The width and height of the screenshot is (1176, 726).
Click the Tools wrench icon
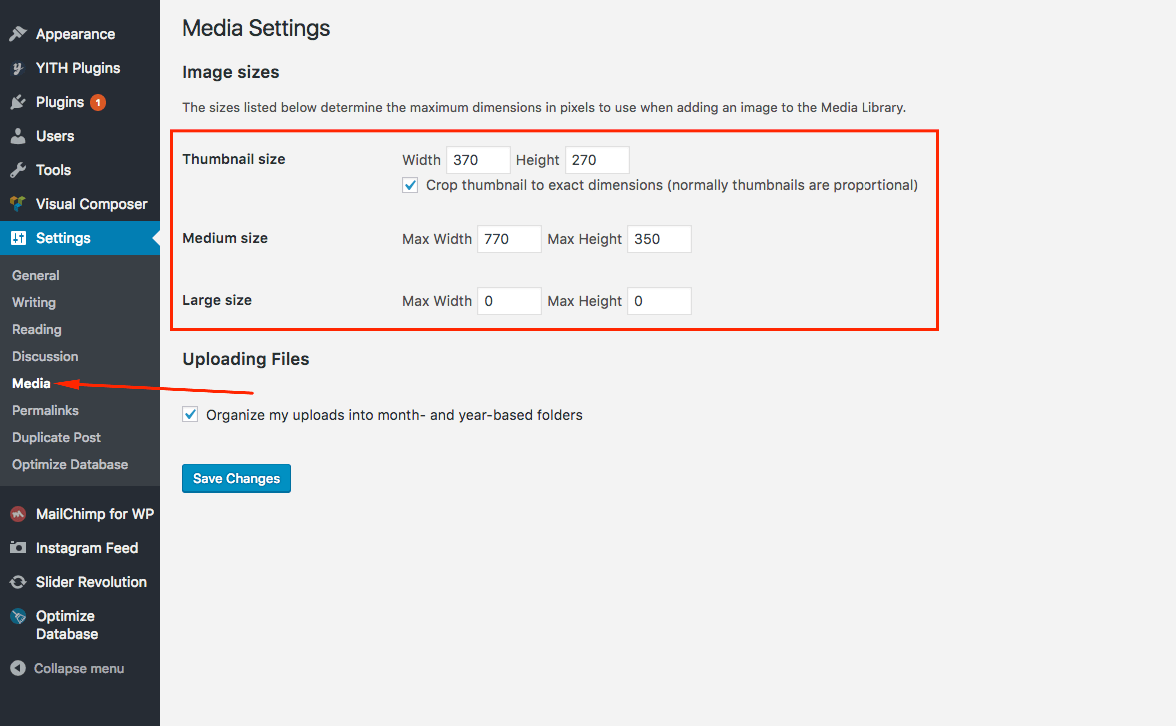click(18, 170)
